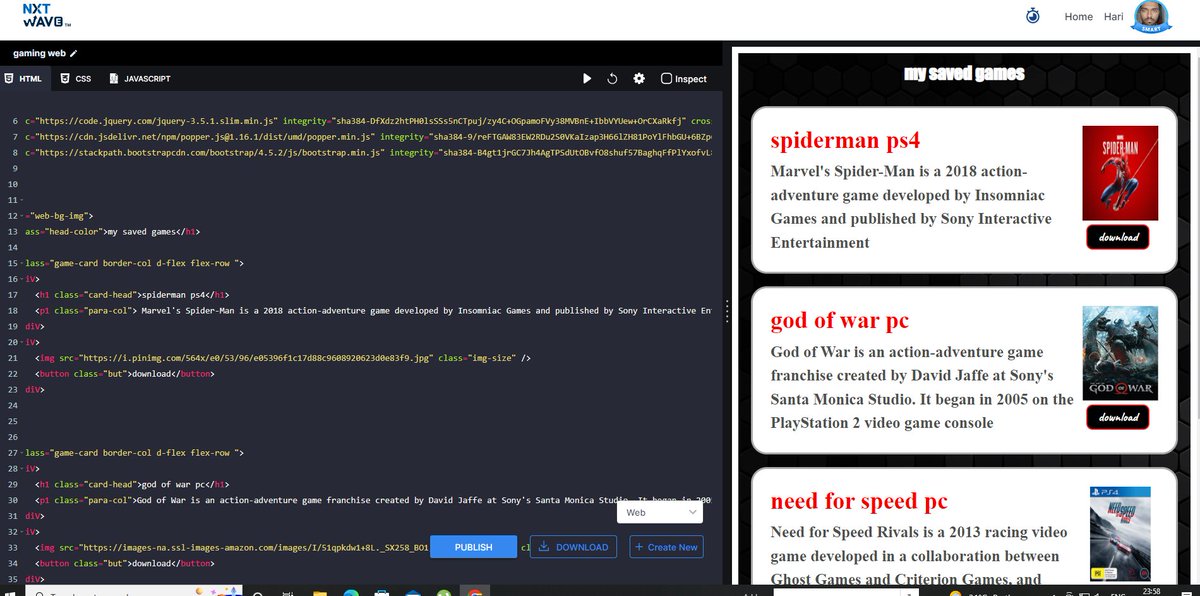The image size is (1200, 596).
Task: Click code line 15 with the game-card class
Action: 135,263
